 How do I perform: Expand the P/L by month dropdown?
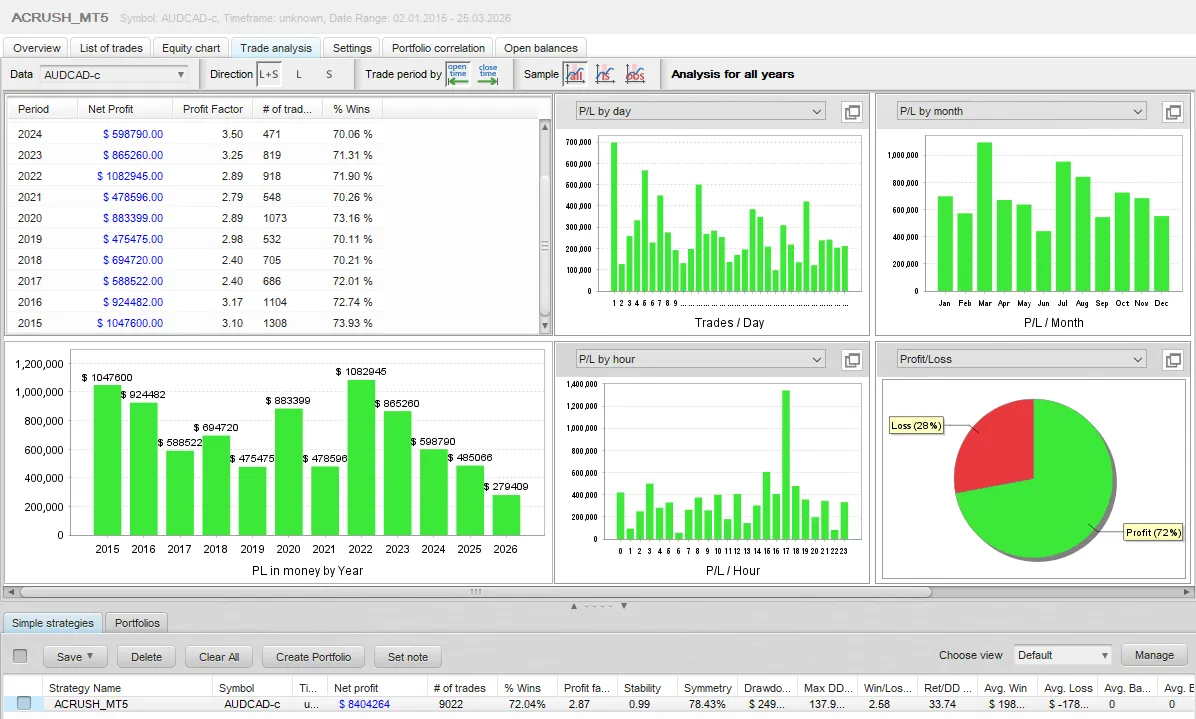point(1021,112)
